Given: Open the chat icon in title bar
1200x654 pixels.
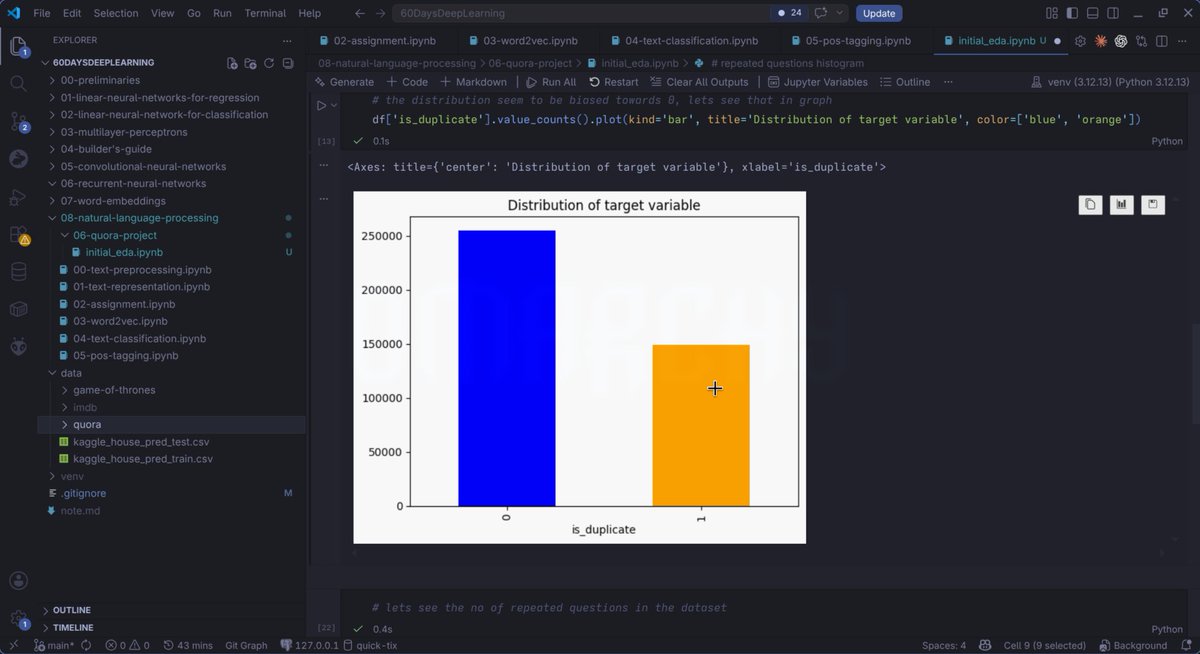Looking at the screenshot, I should [821, 13].
